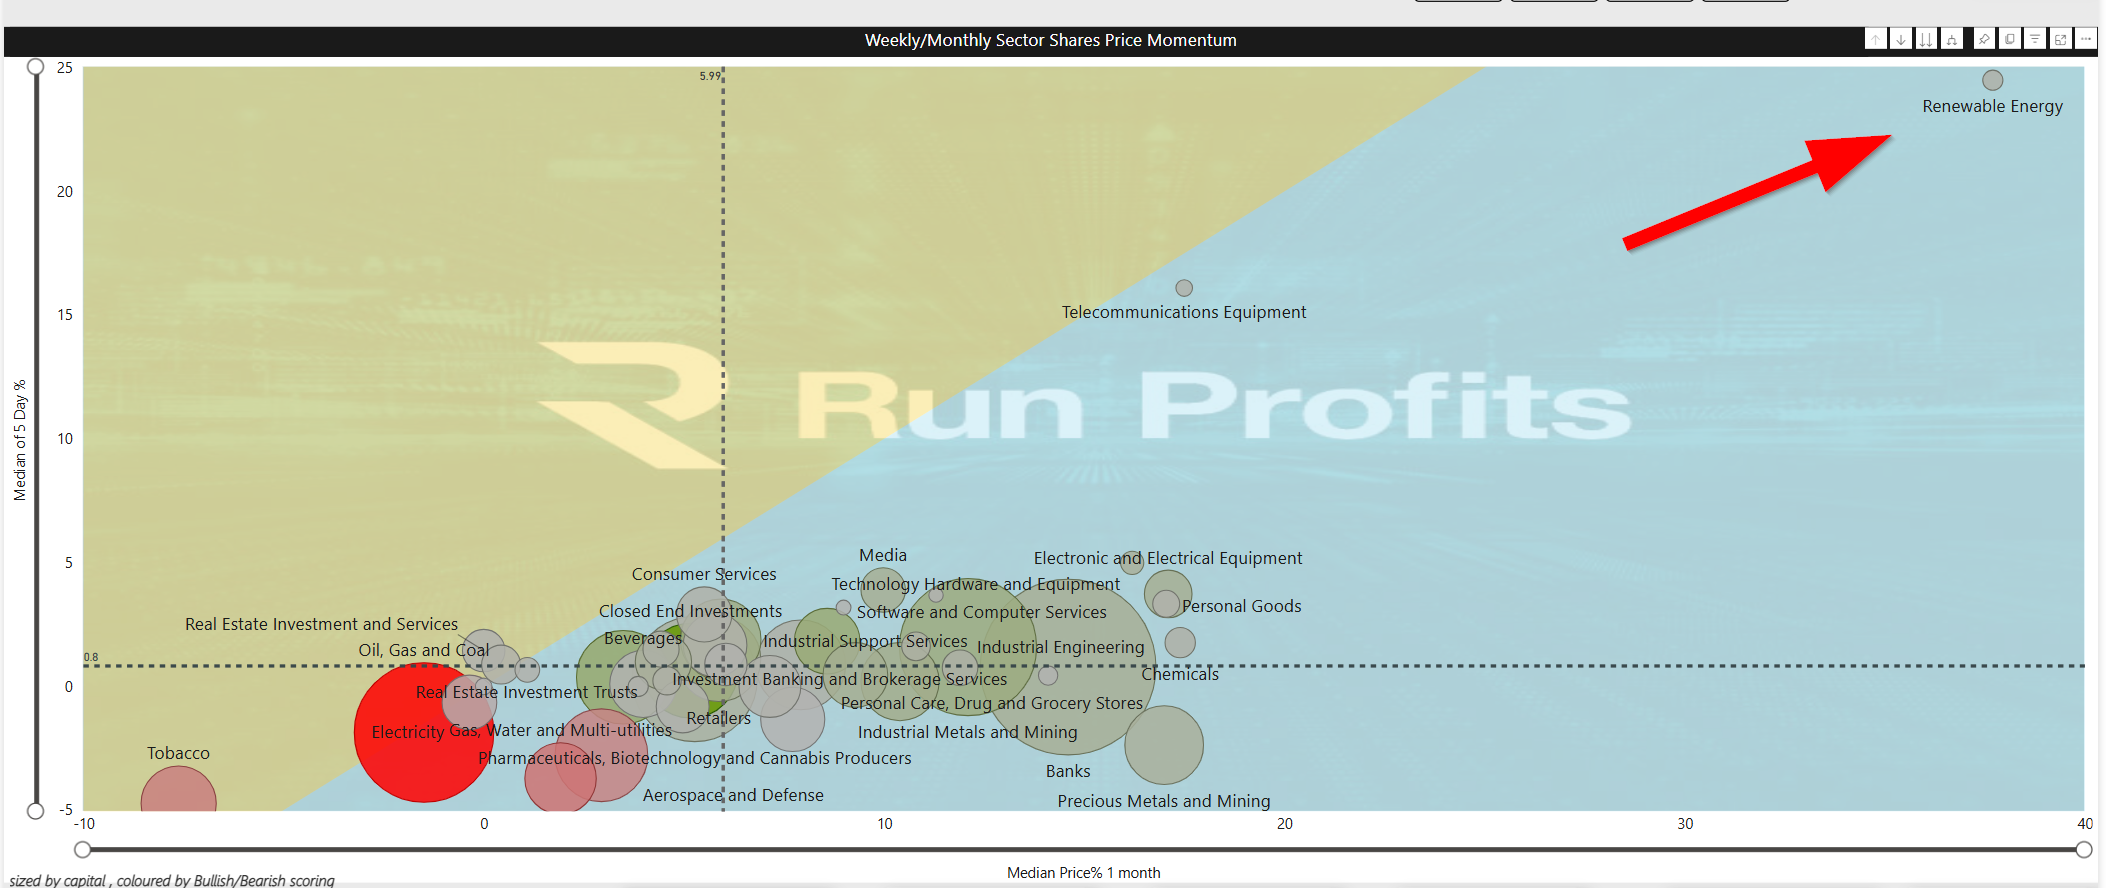Select the Renewable Energy data bubble
The width and height of the screenshot is (2106, 888).
[1993, 80]
